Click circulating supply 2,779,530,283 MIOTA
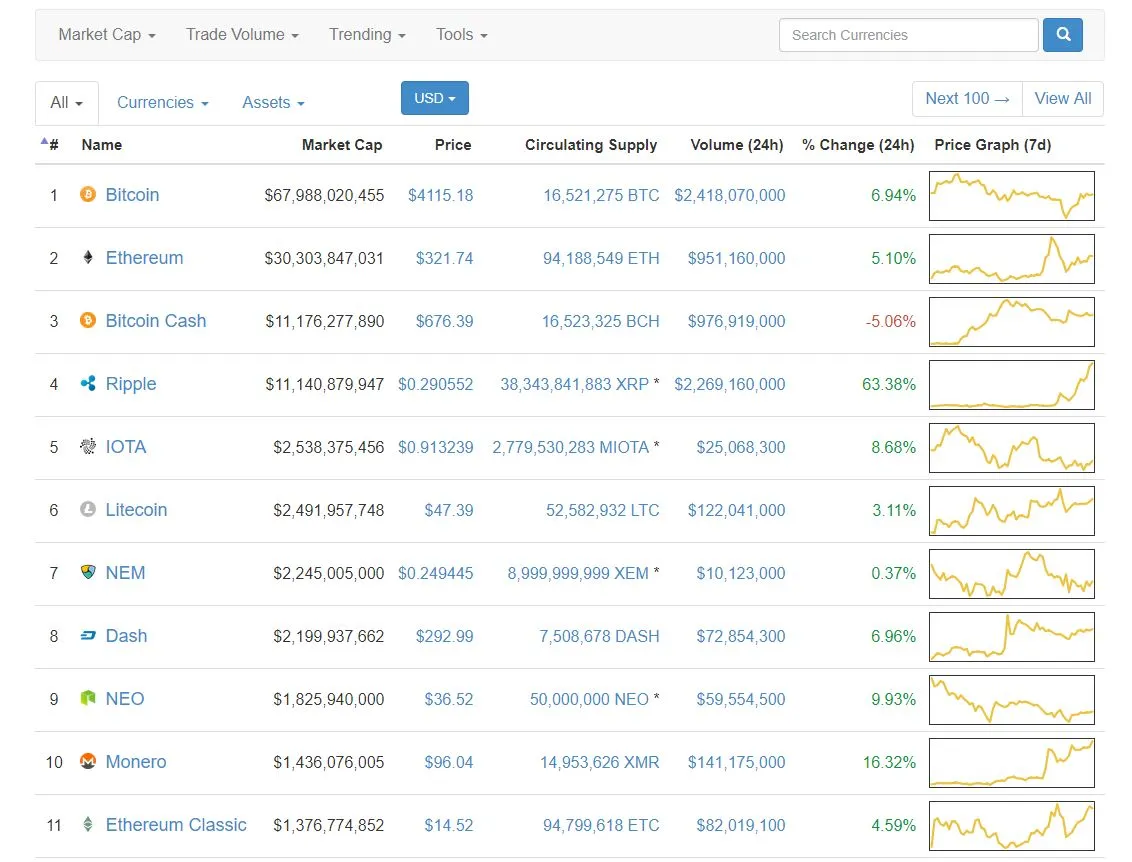This screenshot has height=862, width=1132. 570,447
